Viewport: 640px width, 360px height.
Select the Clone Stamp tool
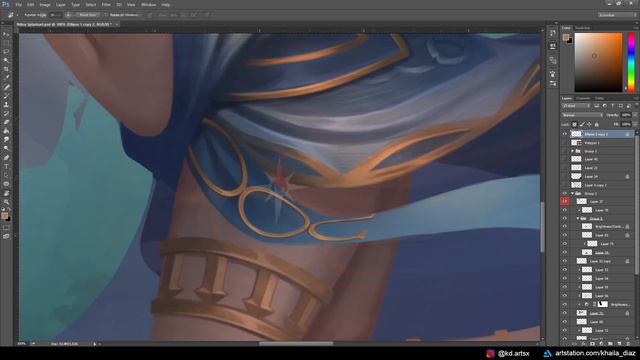click(x=6, y=104)
